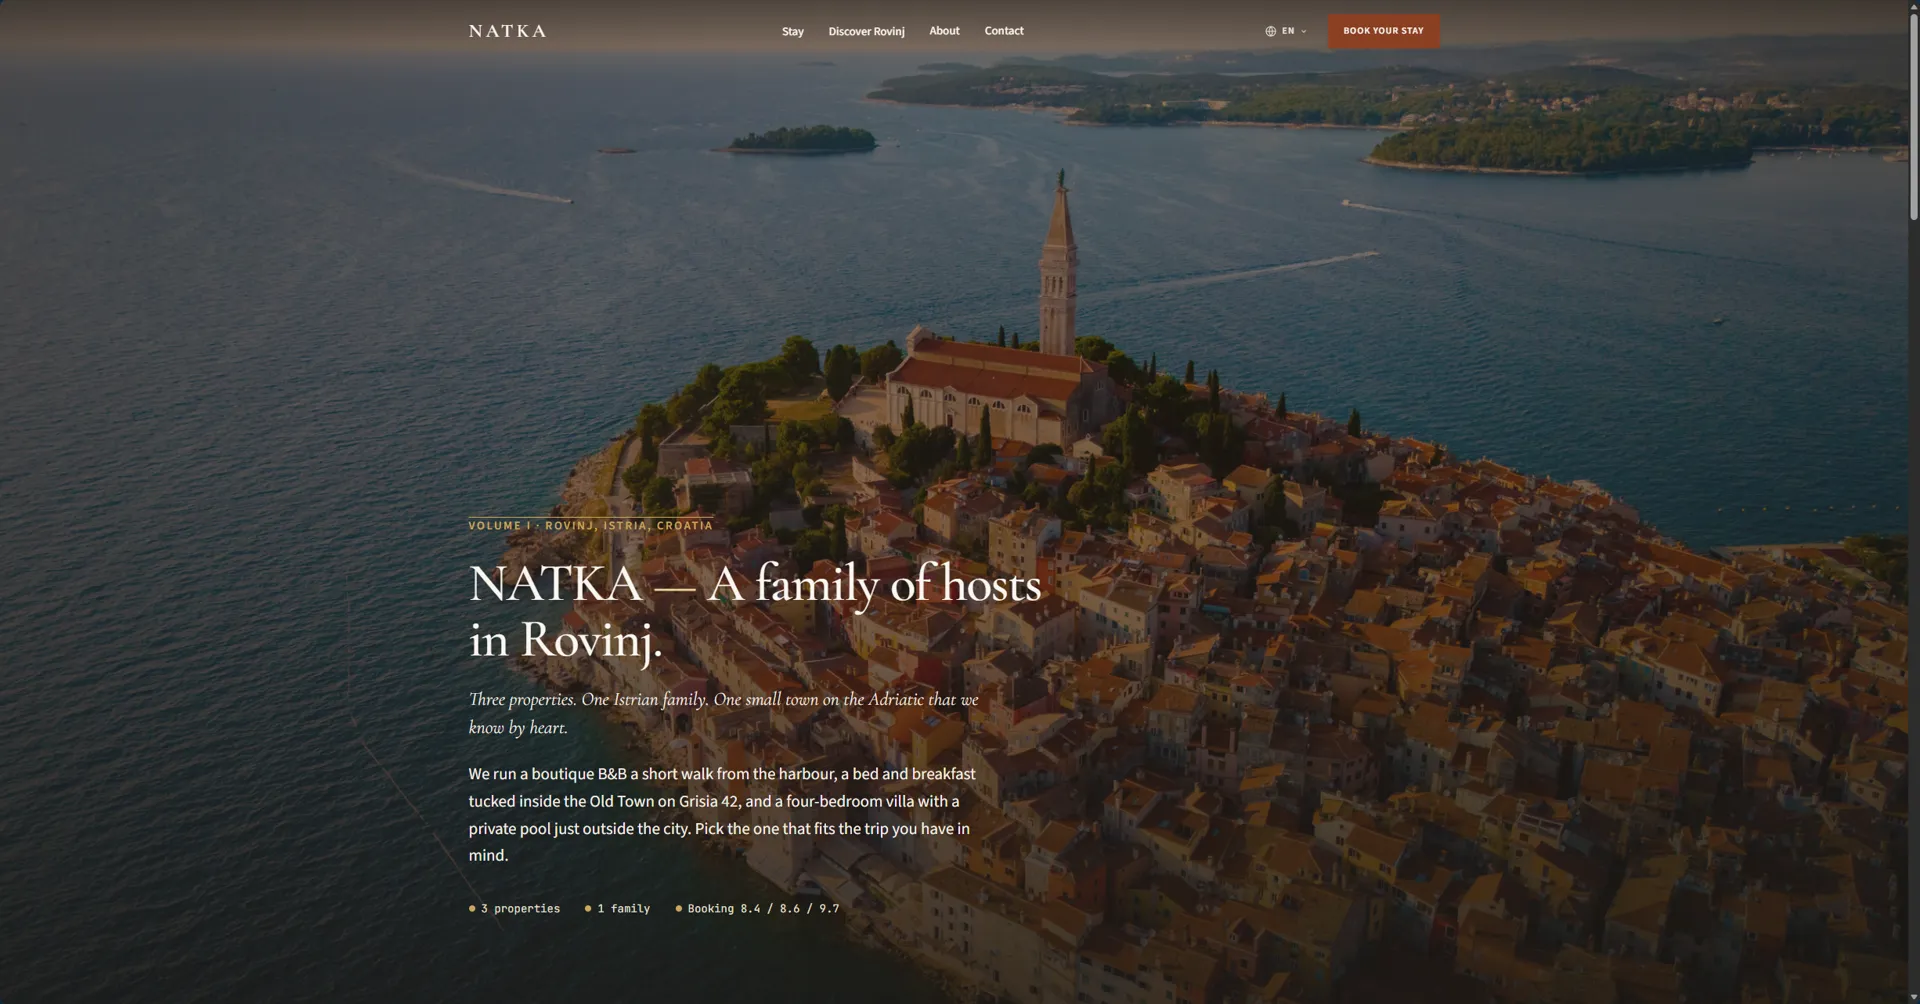
Task: Click the NATKA logo in the header
Action: (507, 31)
